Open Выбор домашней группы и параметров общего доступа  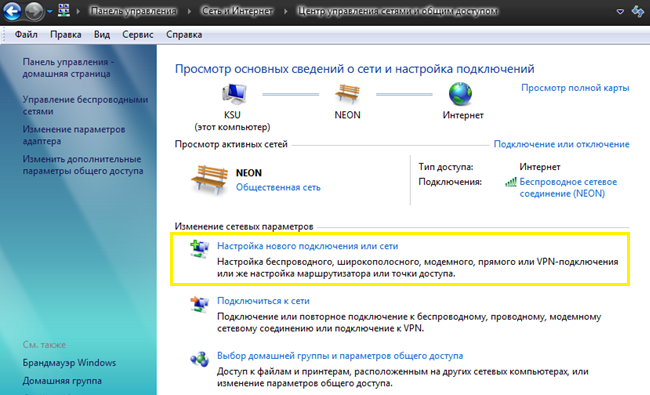[x=340, y=356]
